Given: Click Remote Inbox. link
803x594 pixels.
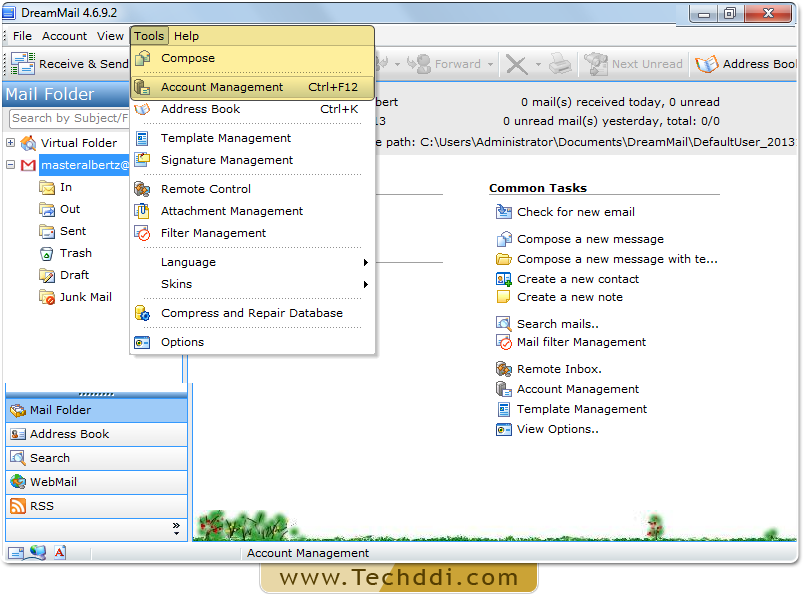Looking at the screenshot, I should (x=559, y=369).
